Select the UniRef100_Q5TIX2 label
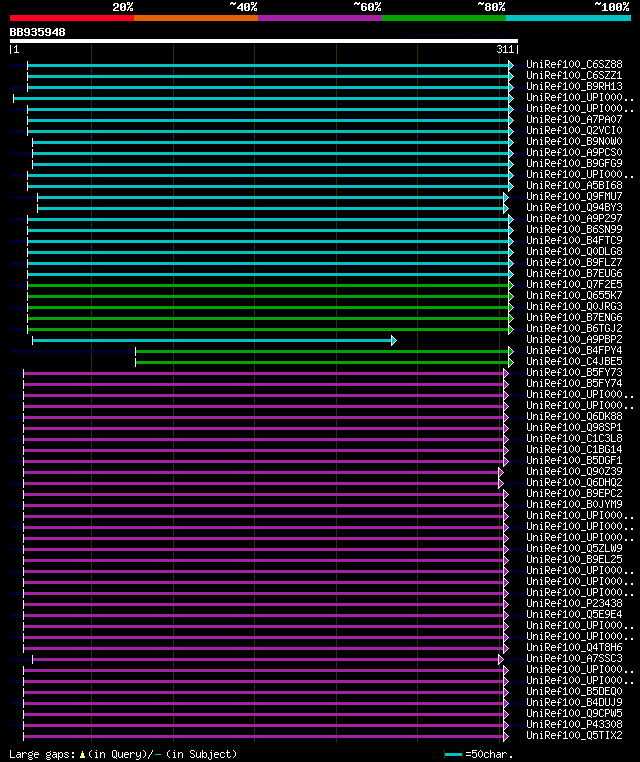The height and width of the screenshot is (762, 640). (574, 735)
